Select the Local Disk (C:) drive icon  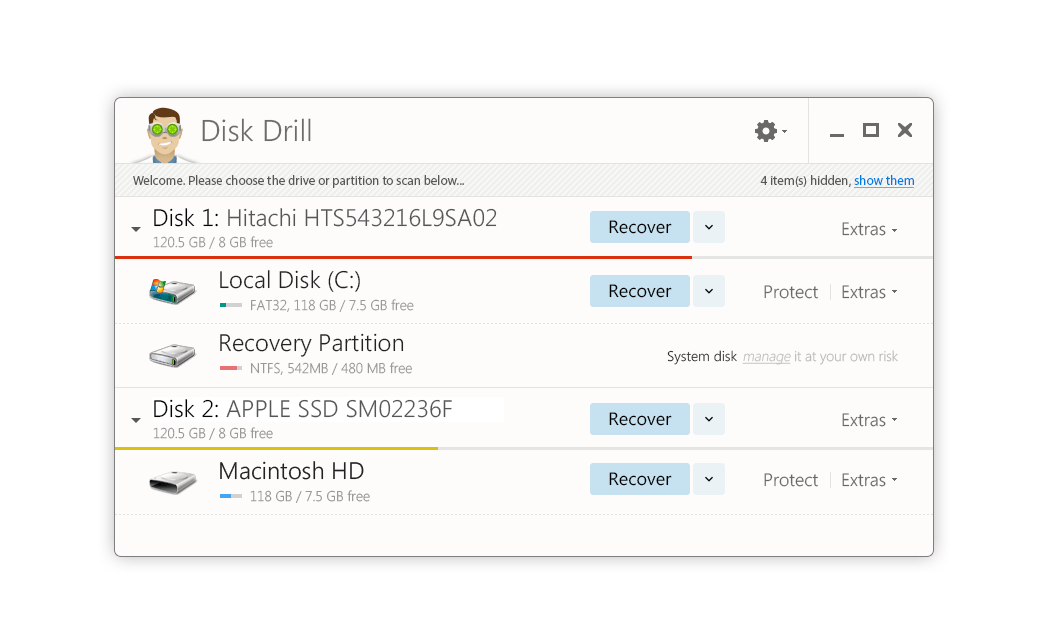[172, 291]
